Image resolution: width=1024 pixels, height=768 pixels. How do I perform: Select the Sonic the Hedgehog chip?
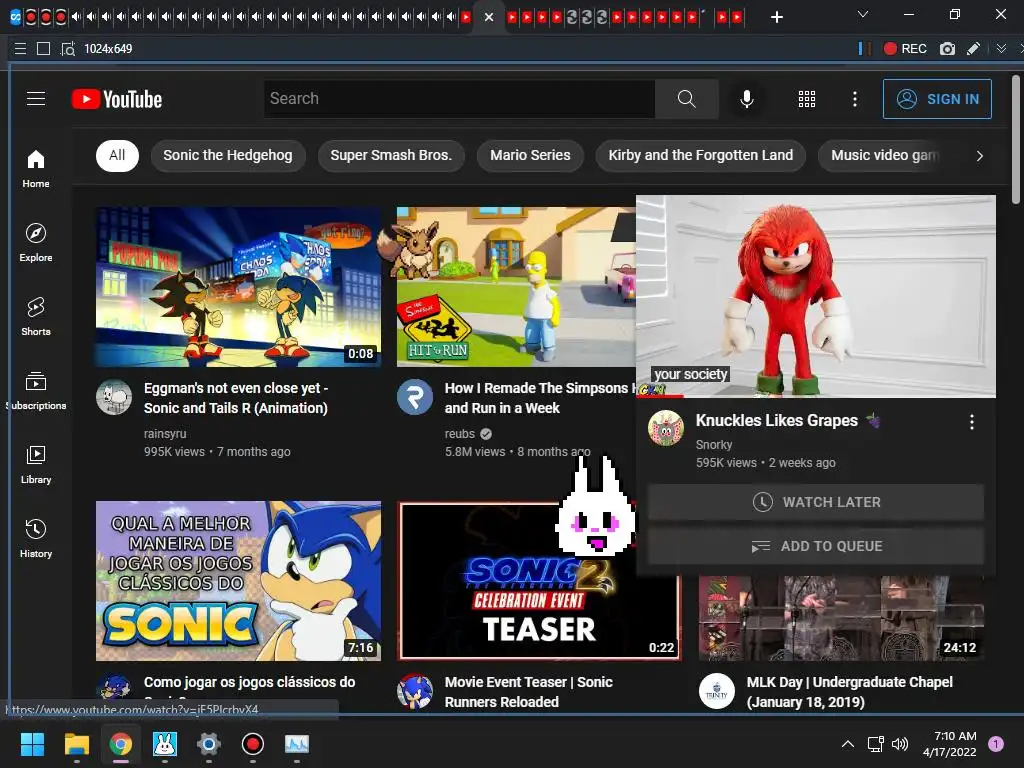point(228,155)
